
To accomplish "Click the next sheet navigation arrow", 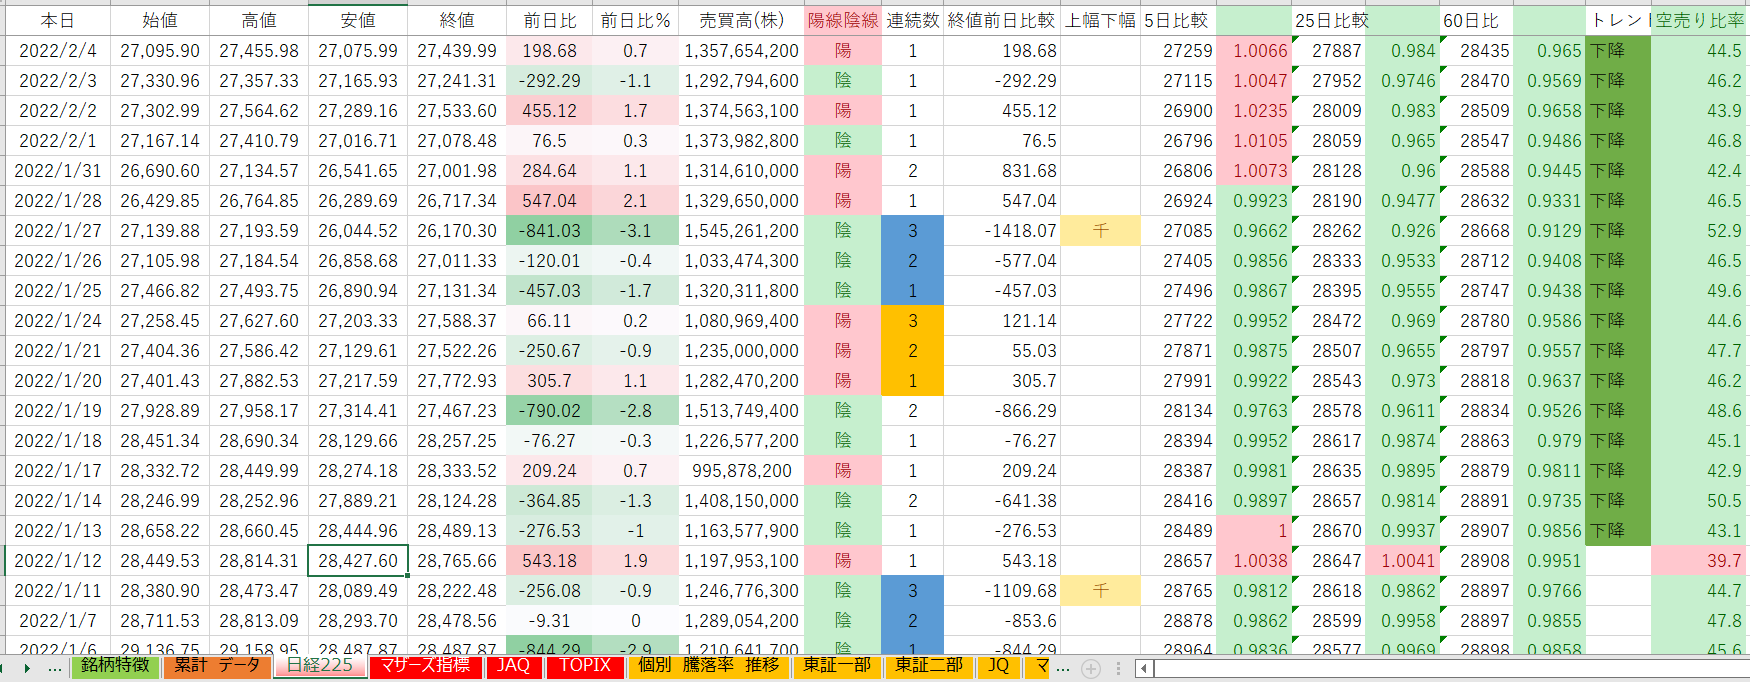I will tap(27, 668).
